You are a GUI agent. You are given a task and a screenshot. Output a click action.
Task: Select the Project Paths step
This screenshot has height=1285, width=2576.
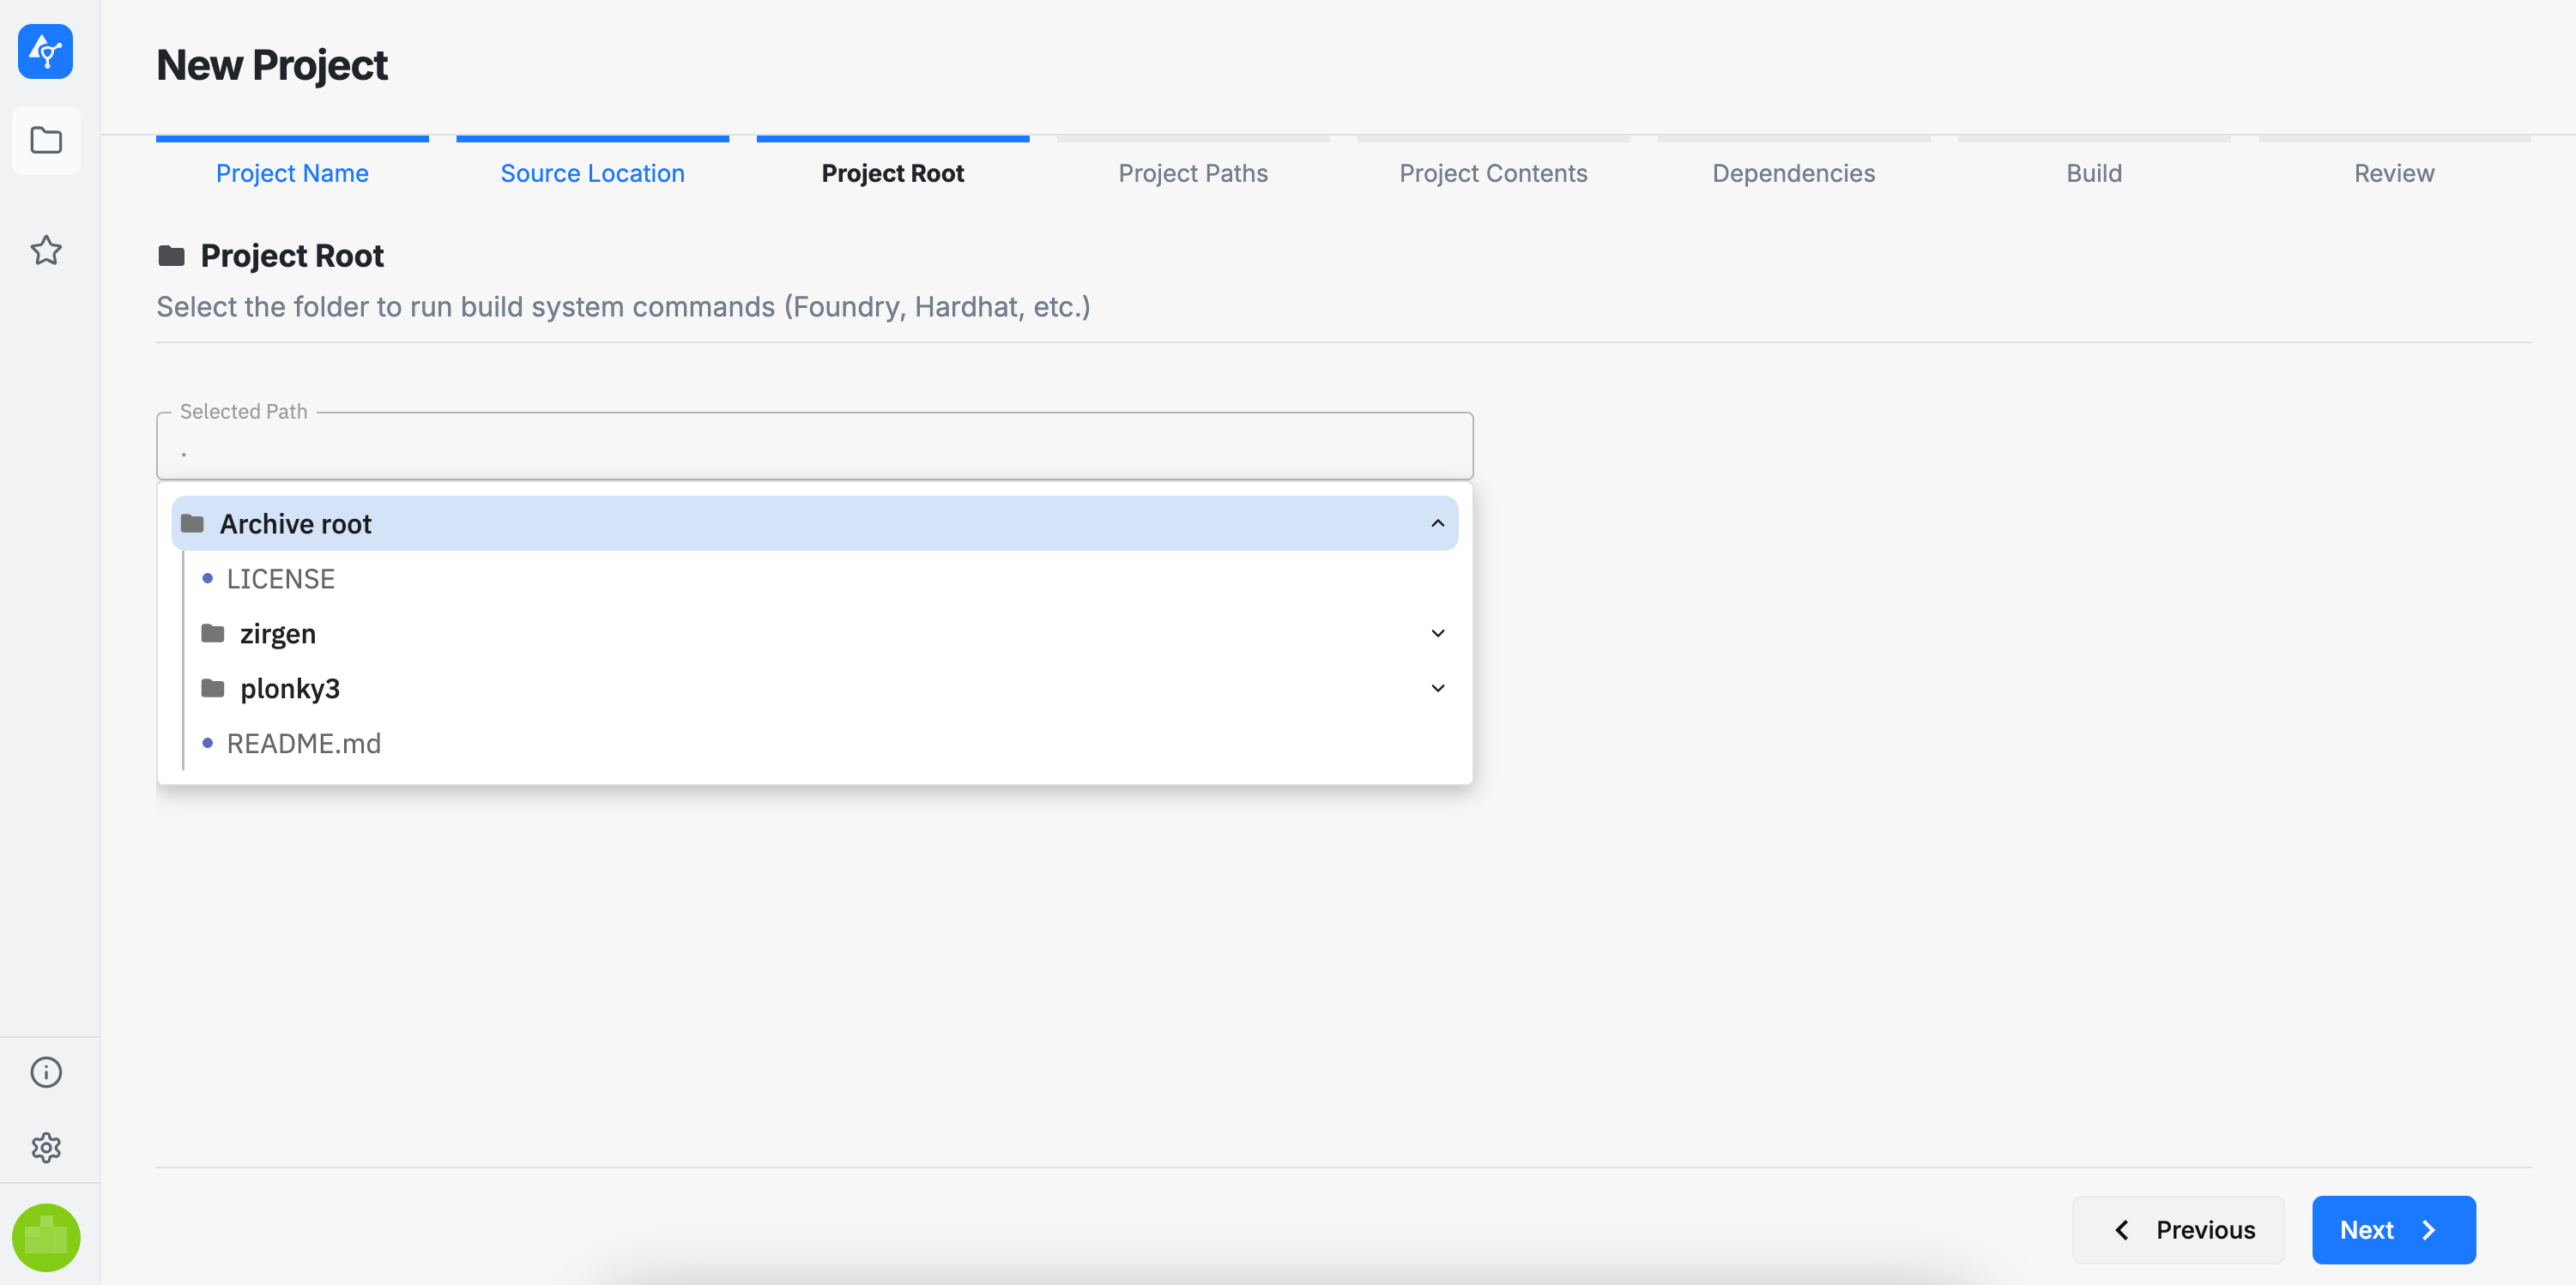1192,173
